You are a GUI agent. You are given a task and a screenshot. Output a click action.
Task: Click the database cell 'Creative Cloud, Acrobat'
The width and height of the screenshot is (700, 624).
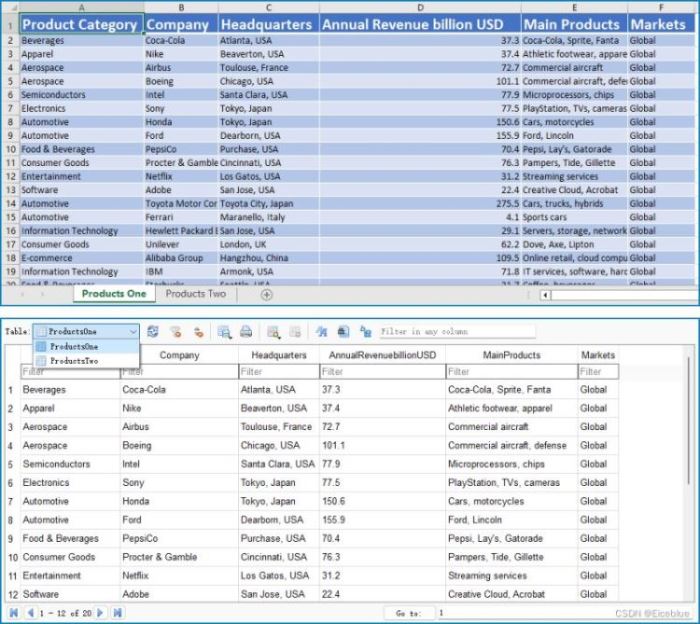coord(512,594)
